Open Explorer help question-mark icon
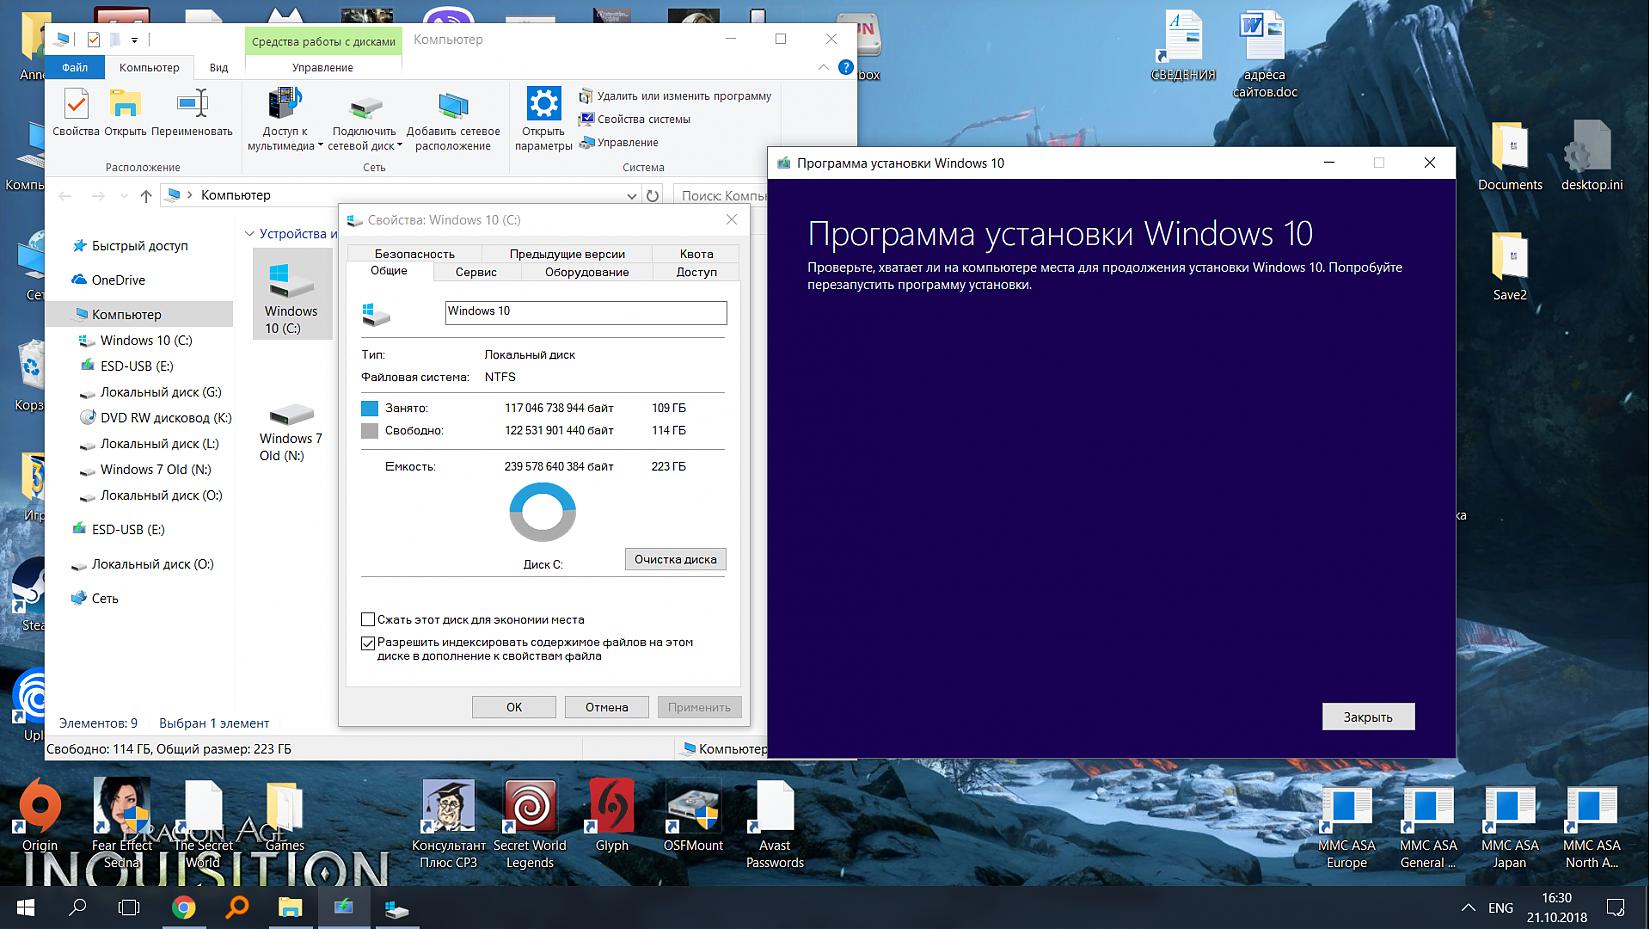 (846, 67)
